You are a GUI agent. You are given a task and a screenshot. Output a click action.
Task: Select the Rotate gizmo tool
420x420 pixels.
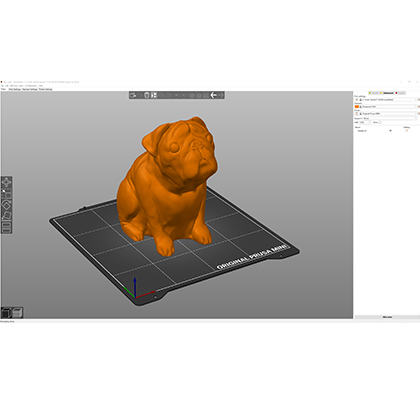point(7,205)
